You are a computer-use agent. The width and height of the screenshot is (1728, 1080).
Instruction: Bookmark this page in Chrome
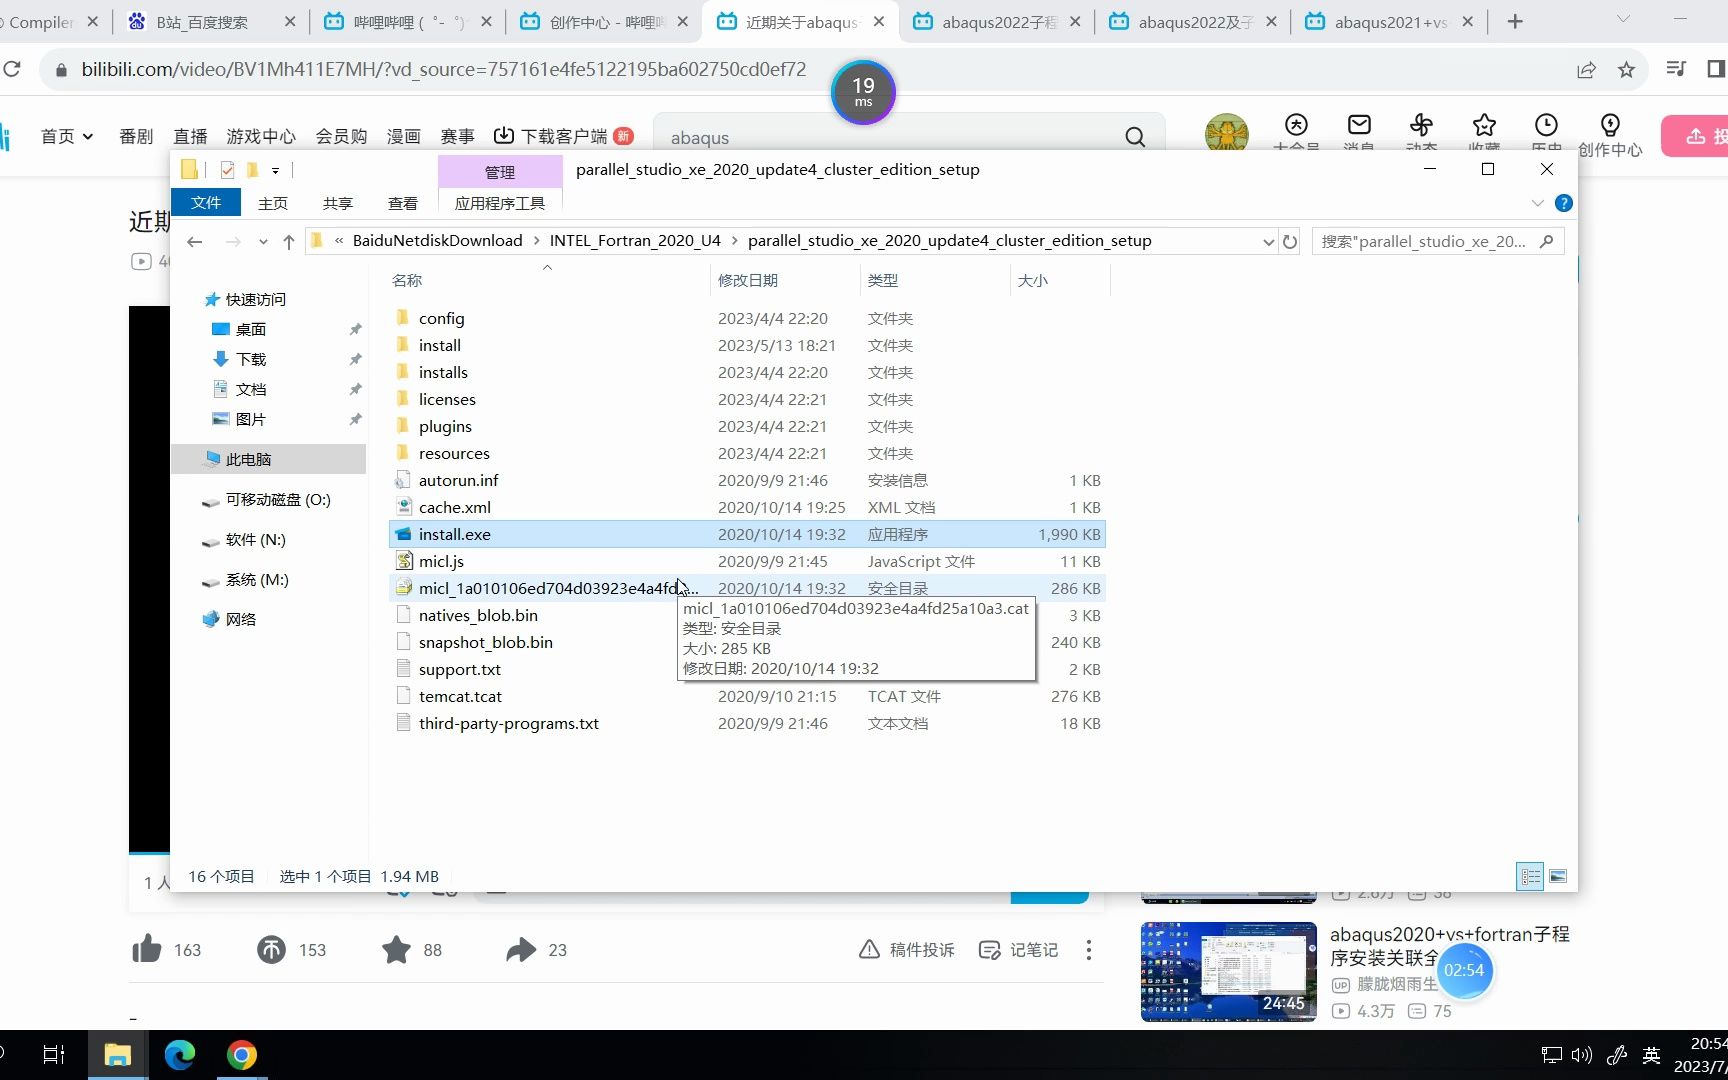[x=1627, y=69]
